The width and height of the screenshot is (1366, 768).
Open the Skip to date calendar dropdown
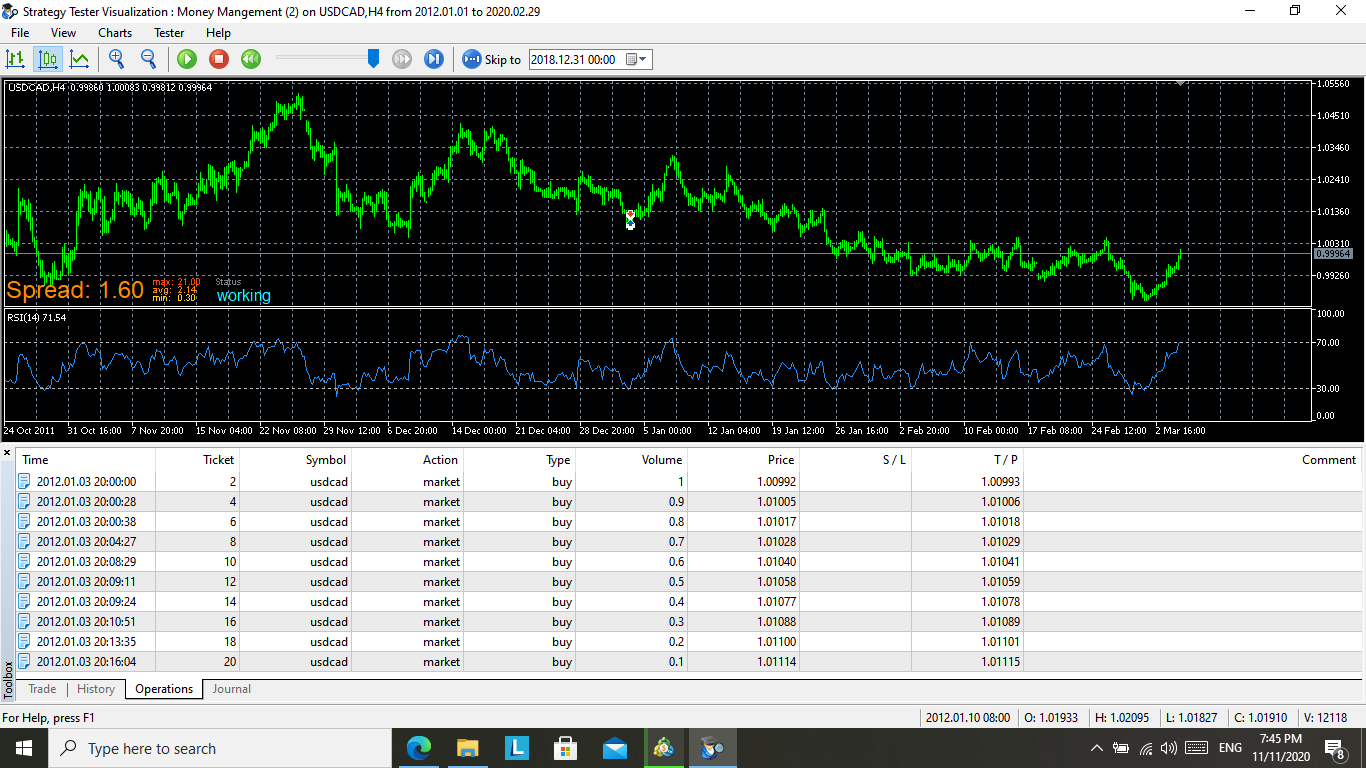pos(637,59)
